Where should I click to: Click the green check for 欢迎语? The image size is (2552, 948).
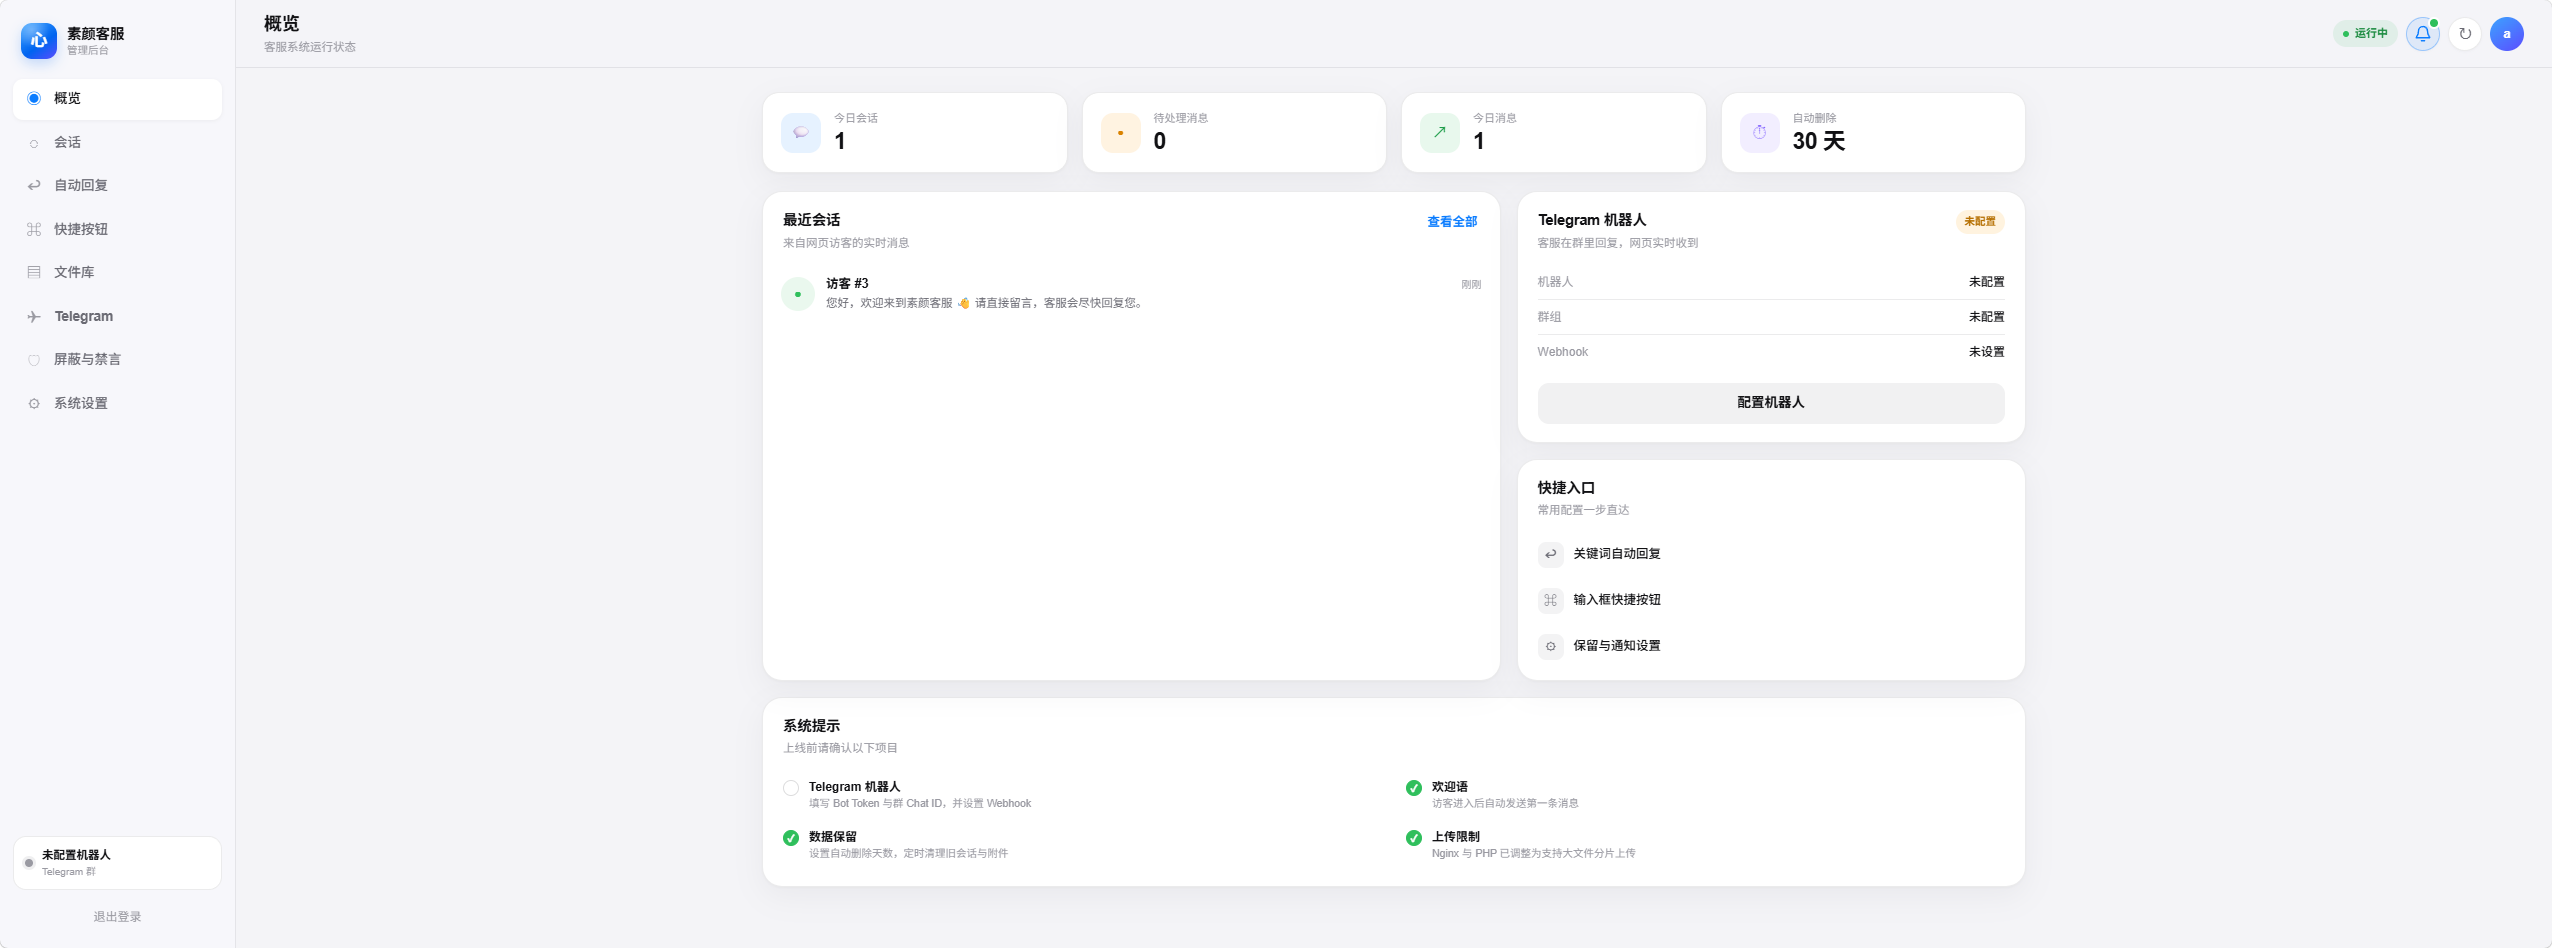click(x=1414, y=788)
